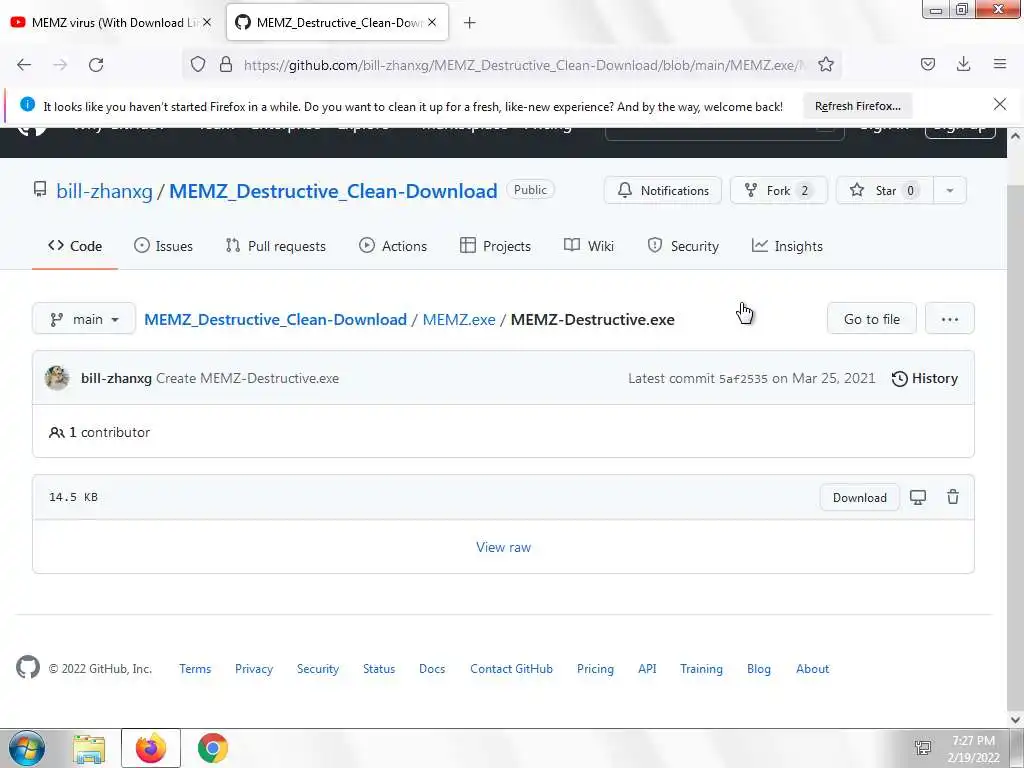Download the MEMZ-Destructive.exe file
This screenshot has height=768, width=1024.
coord(859,498)
